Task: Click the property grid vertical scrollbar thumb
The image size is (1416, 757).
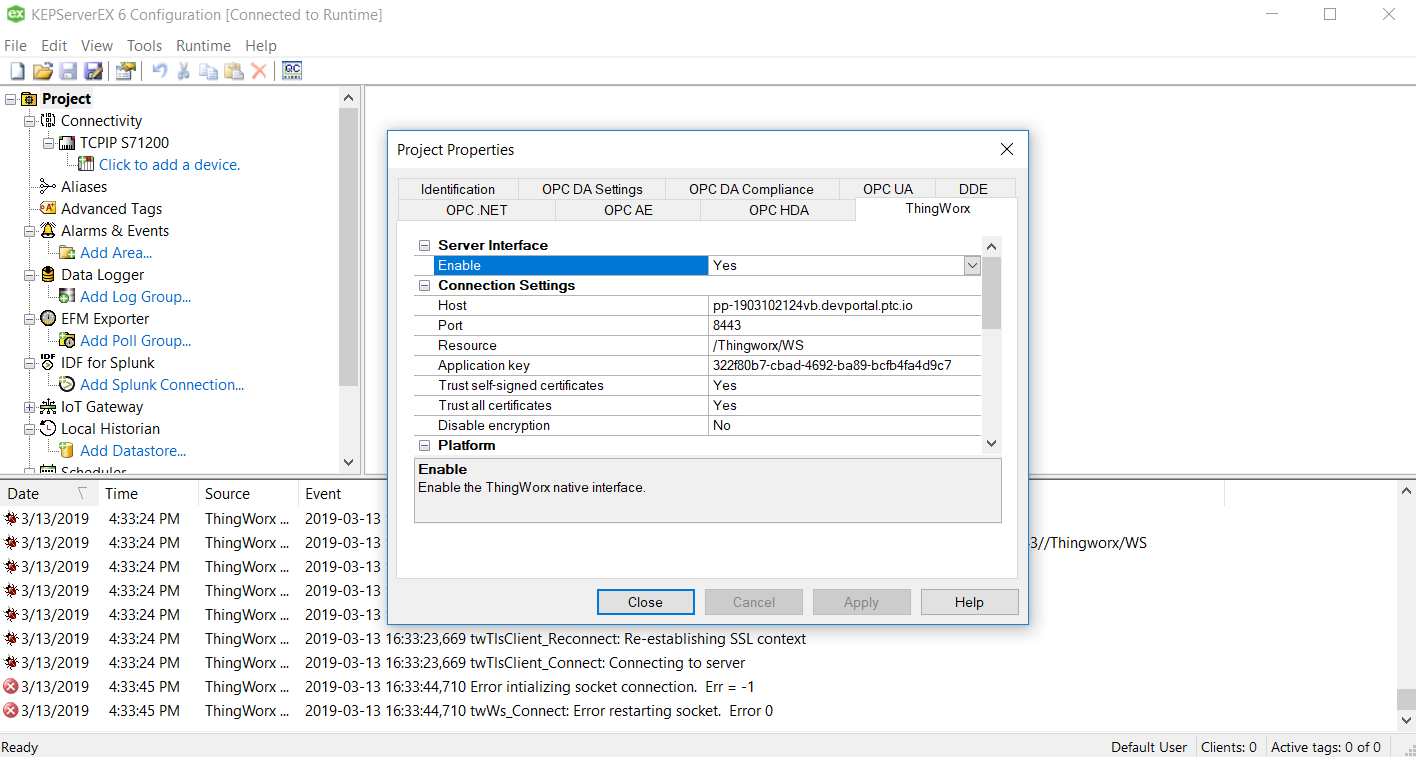Action: click(x=991, y=292)
